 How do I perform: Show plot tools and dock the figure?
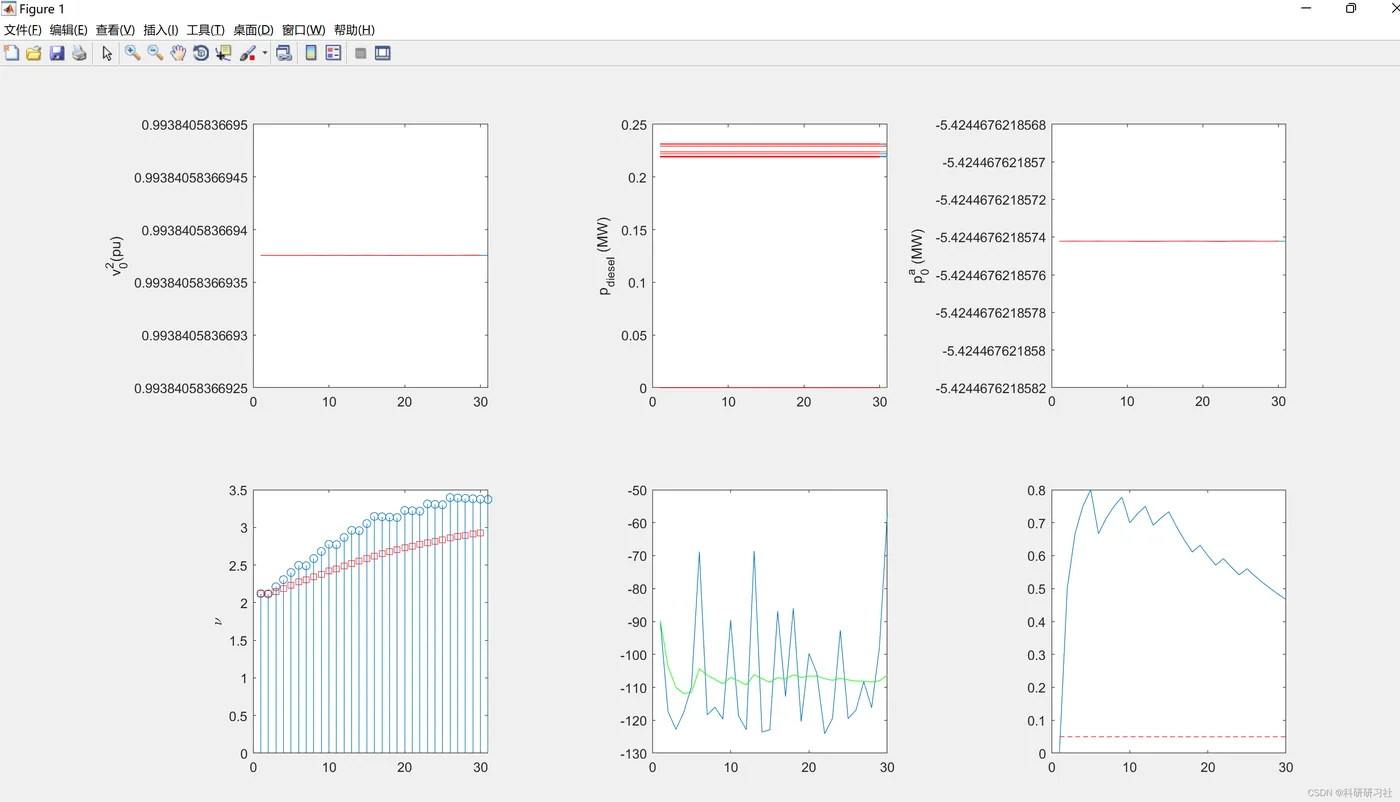383,53
